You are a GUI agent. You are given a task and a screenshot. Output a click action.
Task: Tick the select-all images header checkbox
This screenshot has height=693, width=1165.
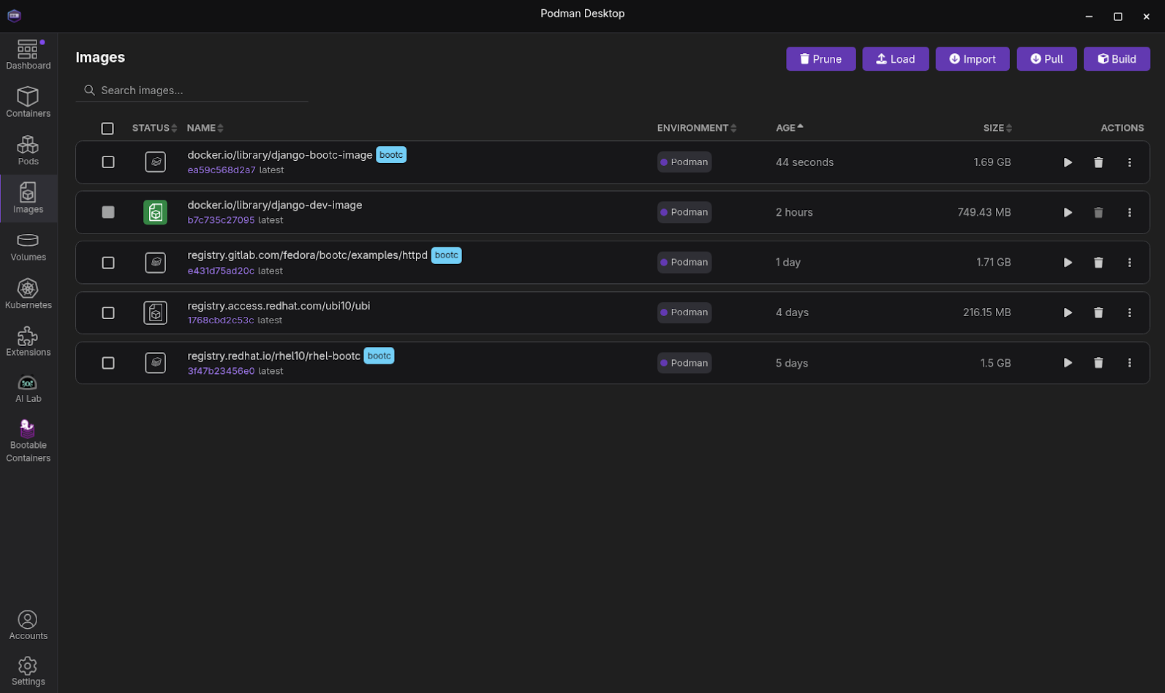pos(108,128)
